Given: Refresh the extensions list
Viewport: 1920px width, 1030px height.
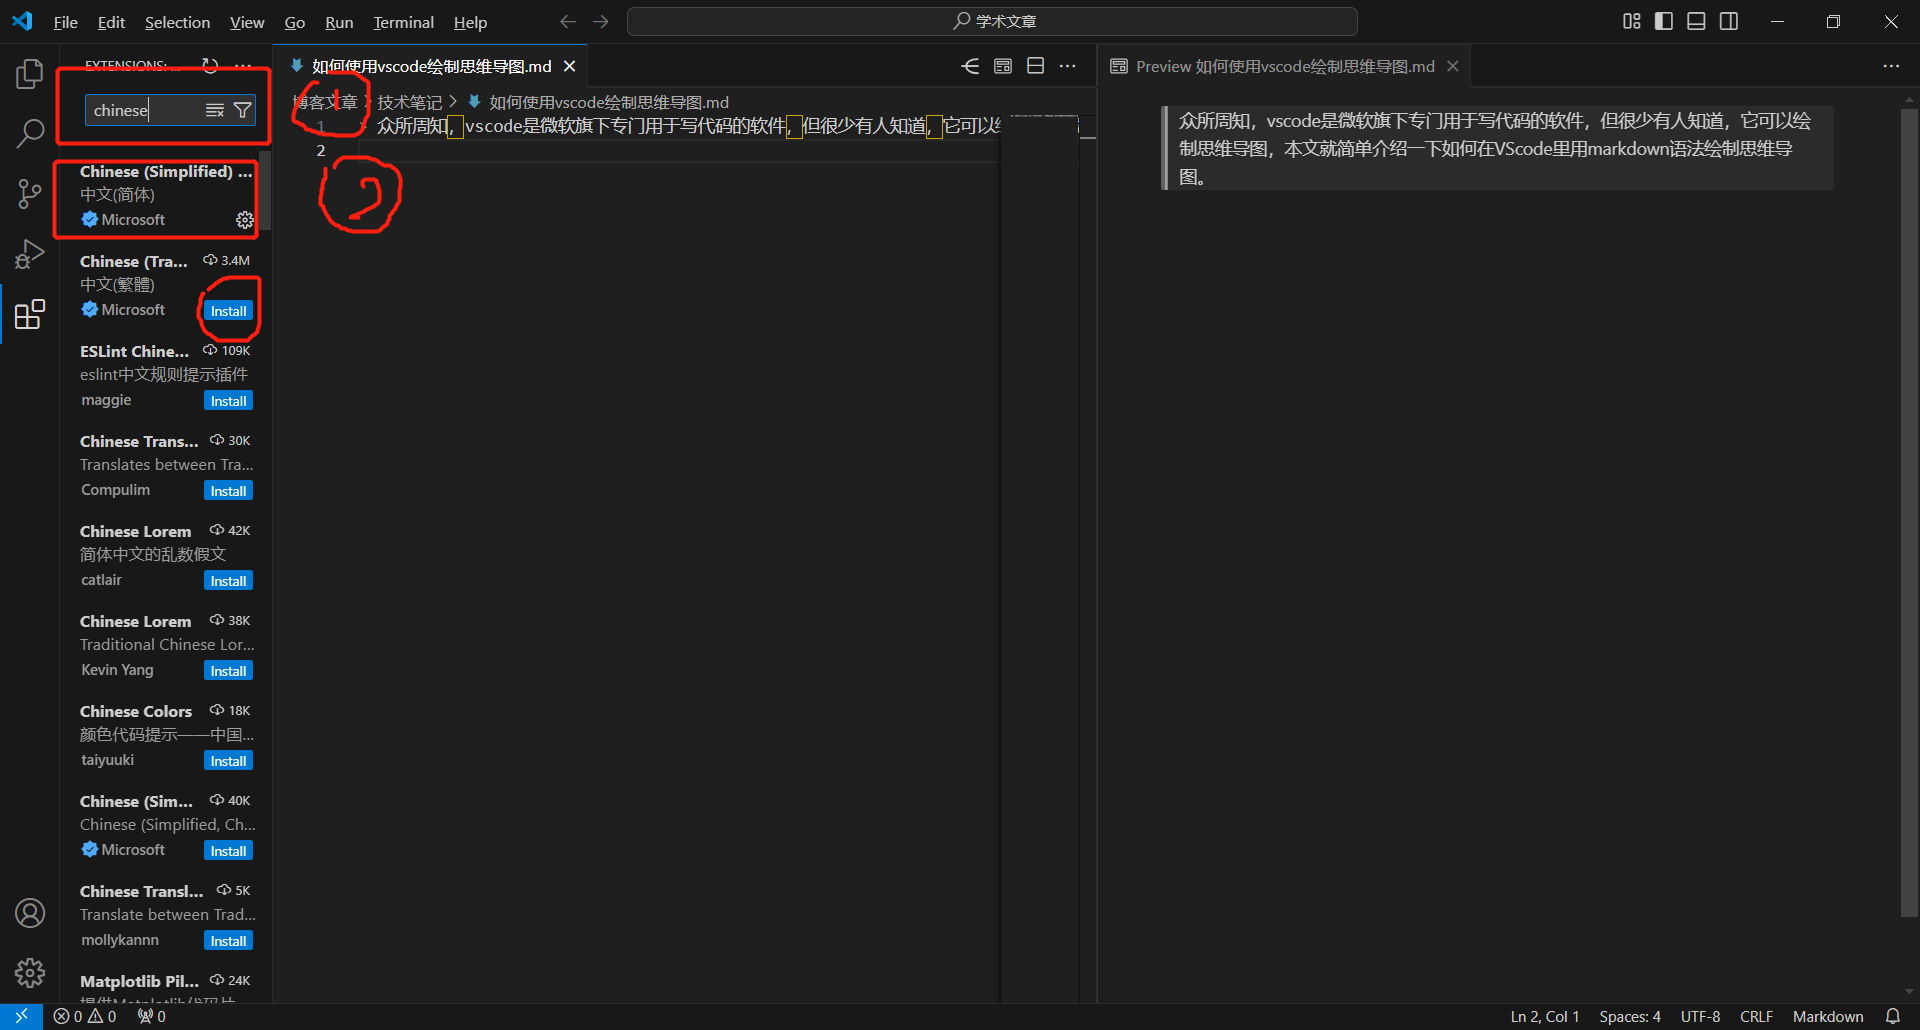Looking at the screenshot, I should (x=210, y=65).
